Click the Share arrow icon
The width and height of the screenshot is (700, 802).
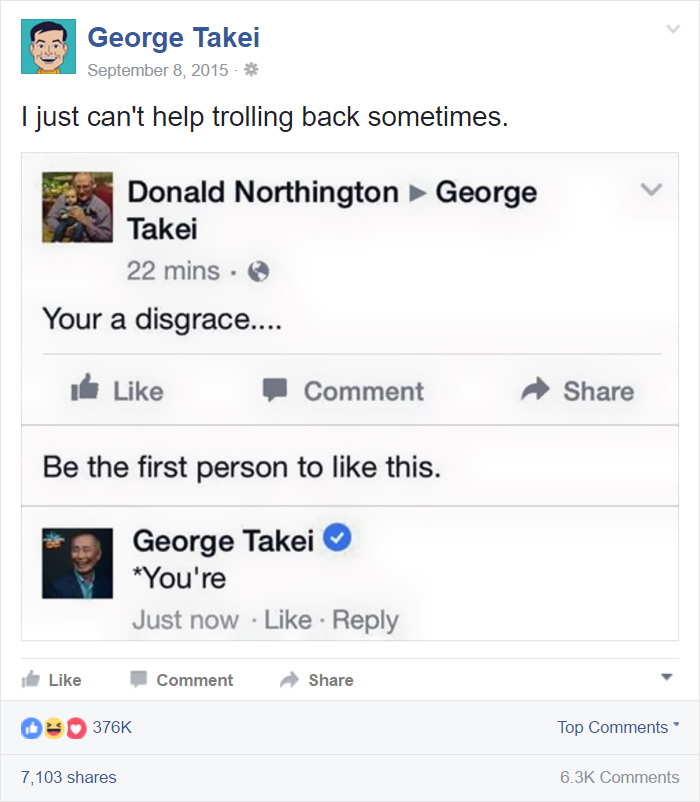tap(290, 679)
